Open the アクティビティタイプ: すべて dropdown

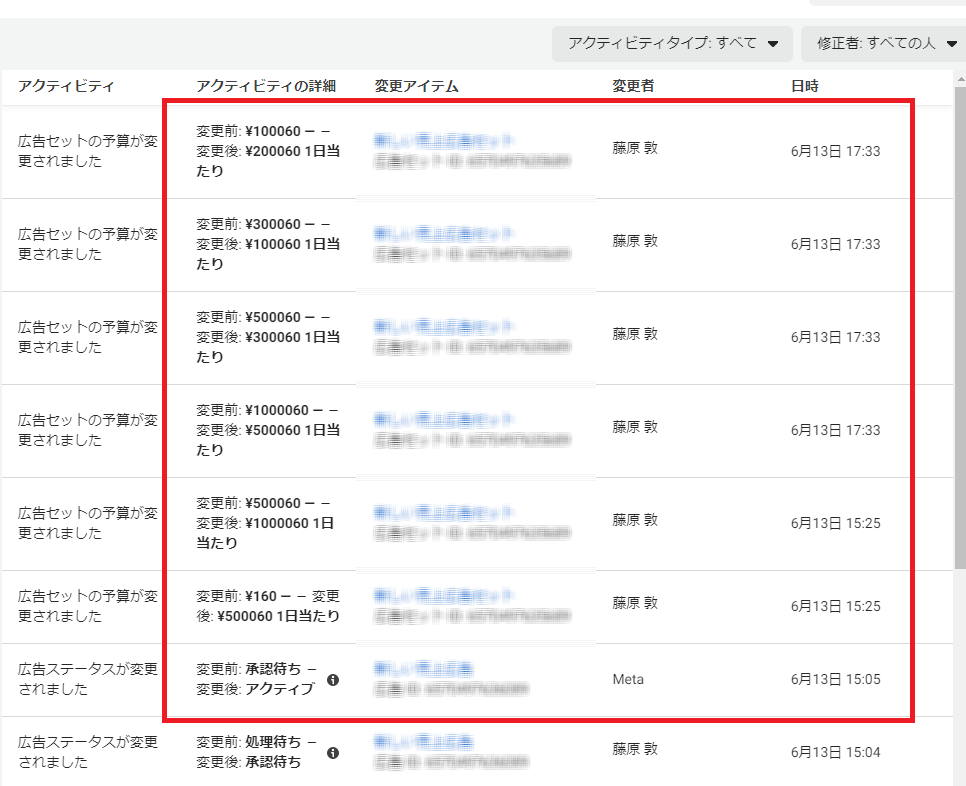[x=672, y=44]
